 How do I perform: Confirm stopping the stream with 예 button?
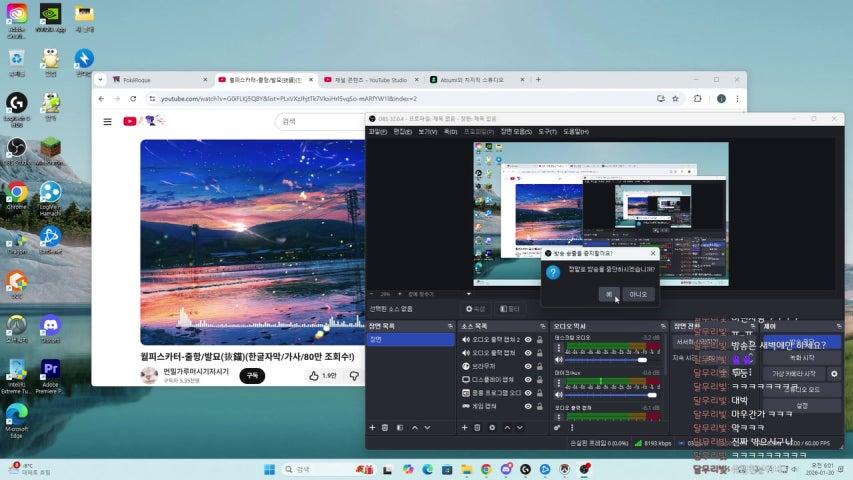click(x=607, y=294)
